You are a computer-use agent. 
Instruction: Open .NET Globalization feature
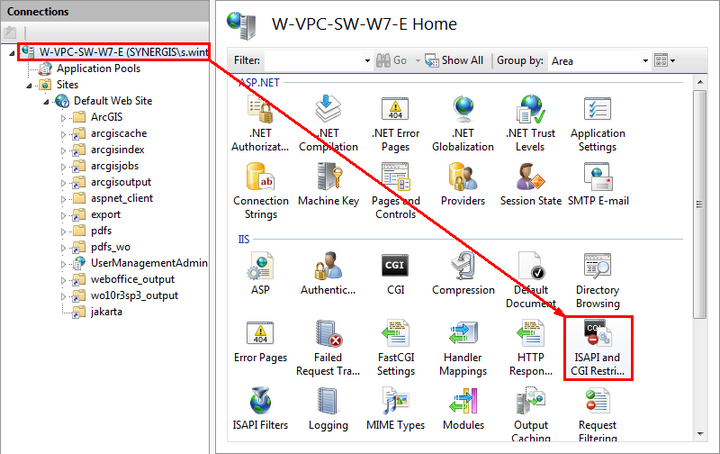coord(463,123)
